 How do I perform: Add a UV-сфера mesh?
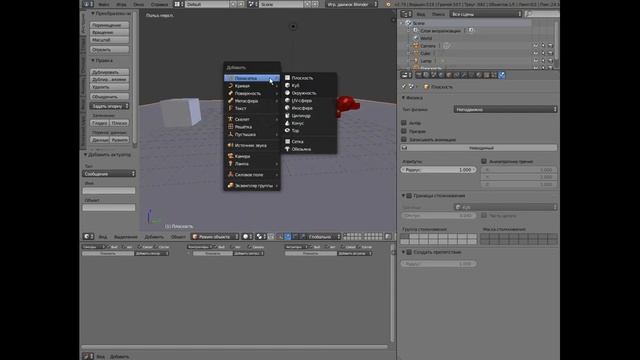(x=310, y=100)
